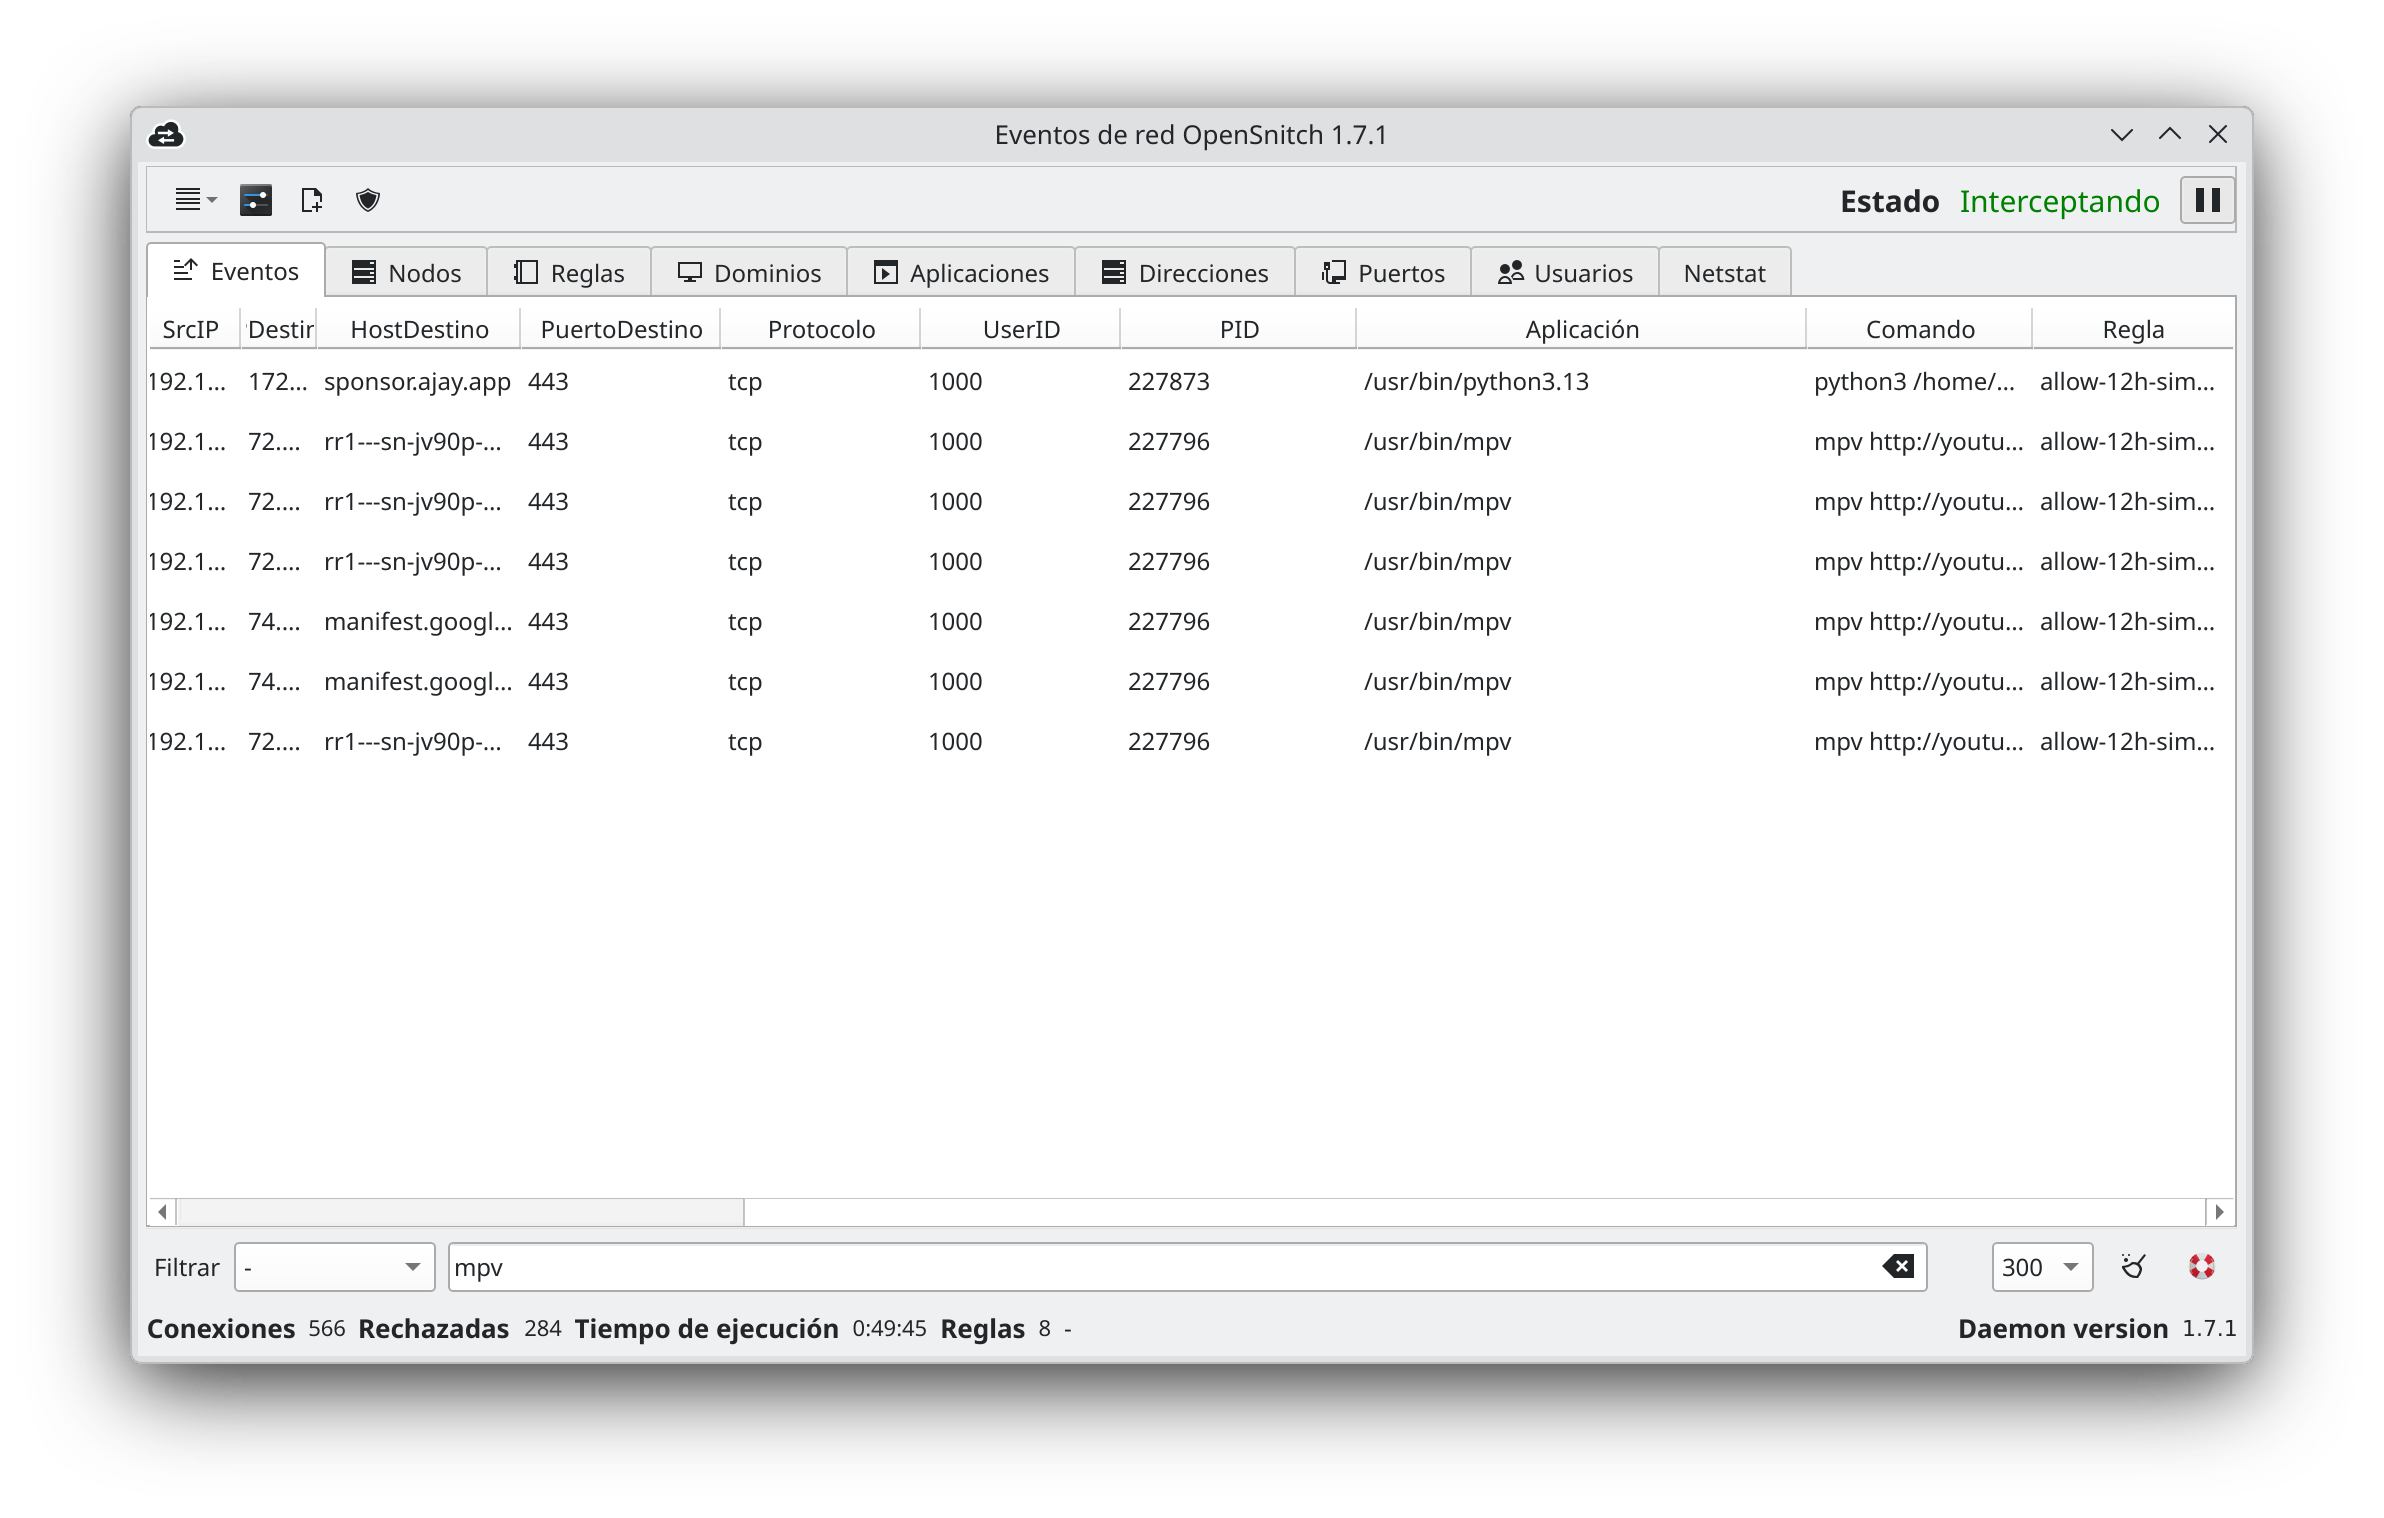Sort by the Aplicación column header
Viewport: 2384px width, 1518px height.
coord(1581,330)
